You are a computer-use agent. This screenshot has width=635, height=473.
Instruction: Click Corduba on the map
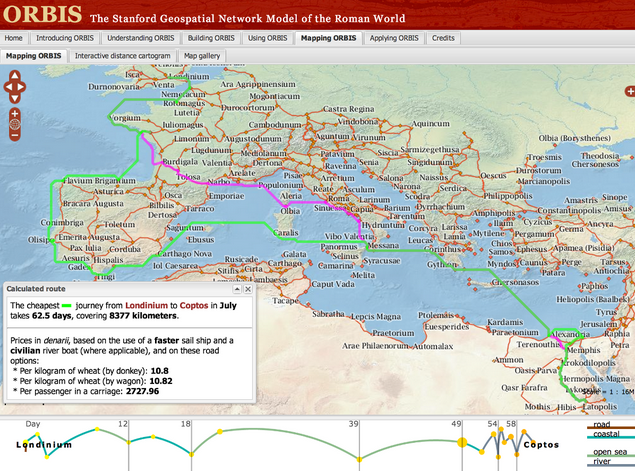[125, 249]
